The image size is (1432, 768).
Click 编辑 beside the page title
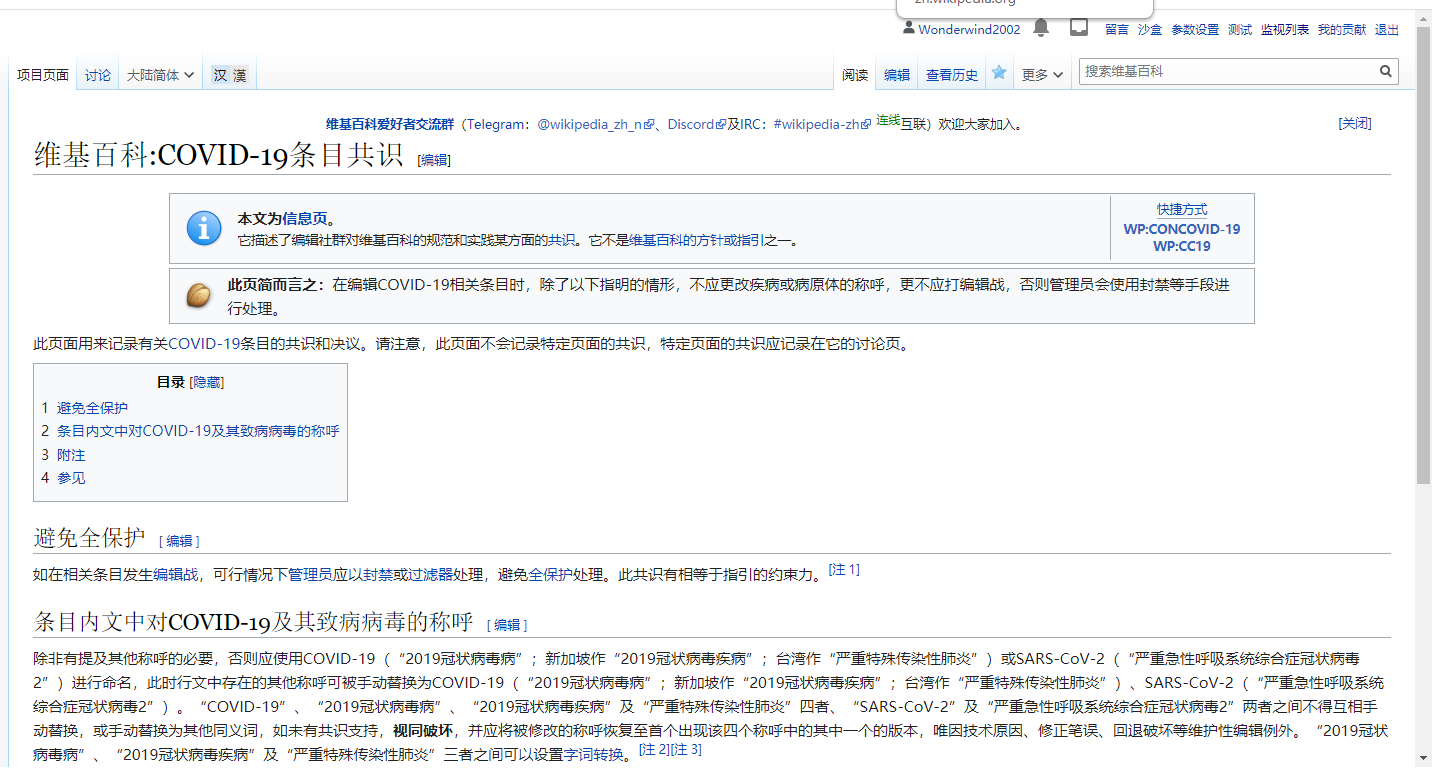coord(435,160)
